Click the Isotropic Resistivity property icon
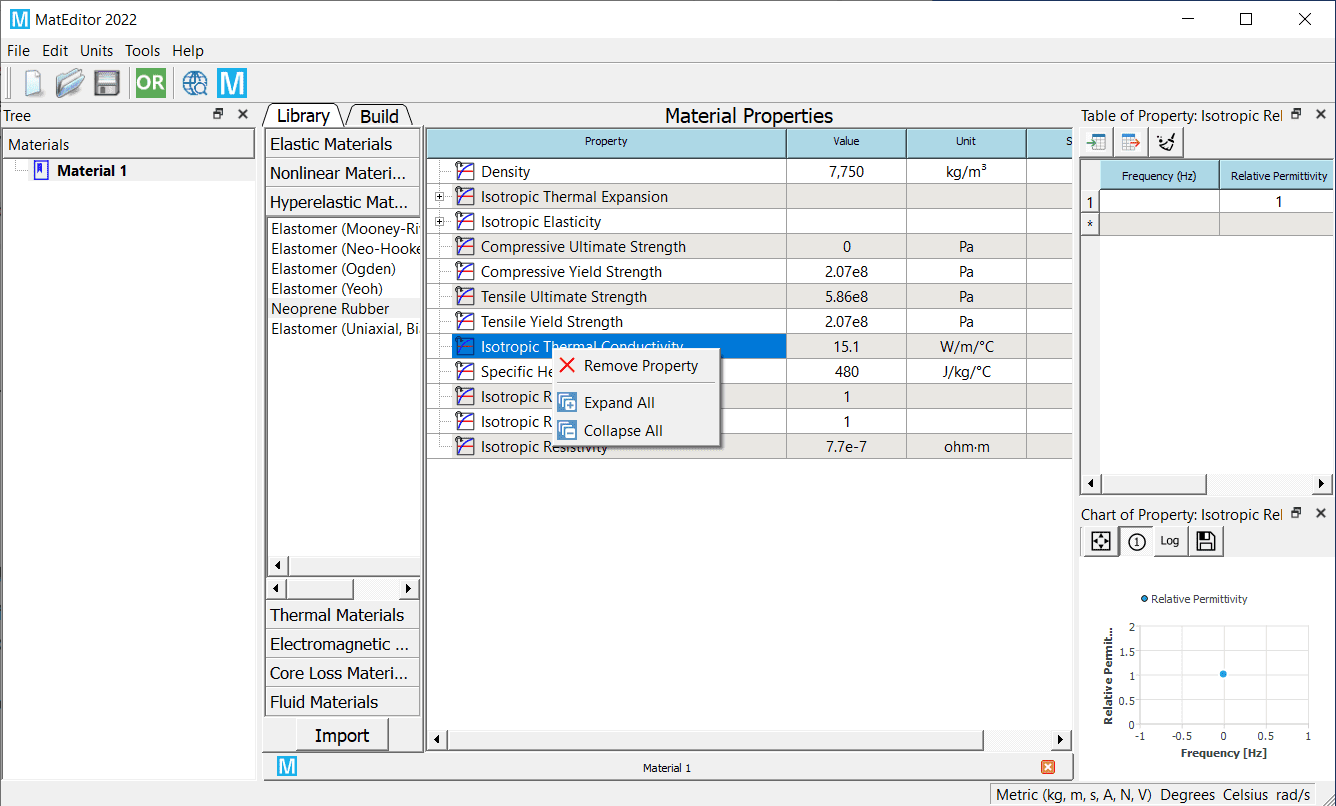 (464, 446)
